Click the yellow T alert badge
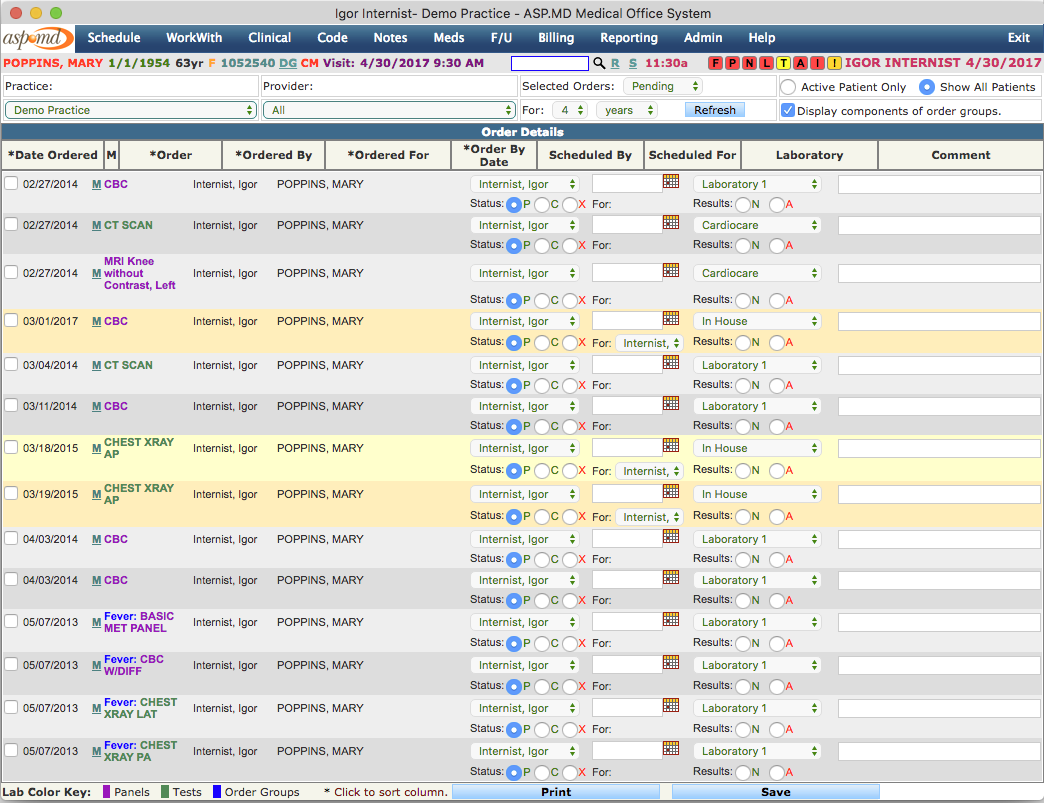 783,63
